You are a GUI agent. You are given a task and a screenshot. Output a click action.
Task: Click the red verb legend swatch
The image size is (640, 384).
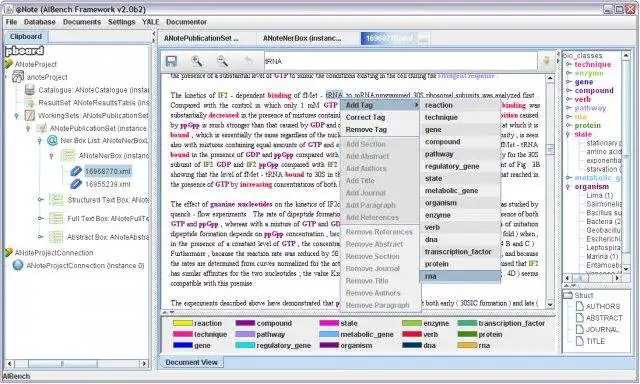click(411, 334)
